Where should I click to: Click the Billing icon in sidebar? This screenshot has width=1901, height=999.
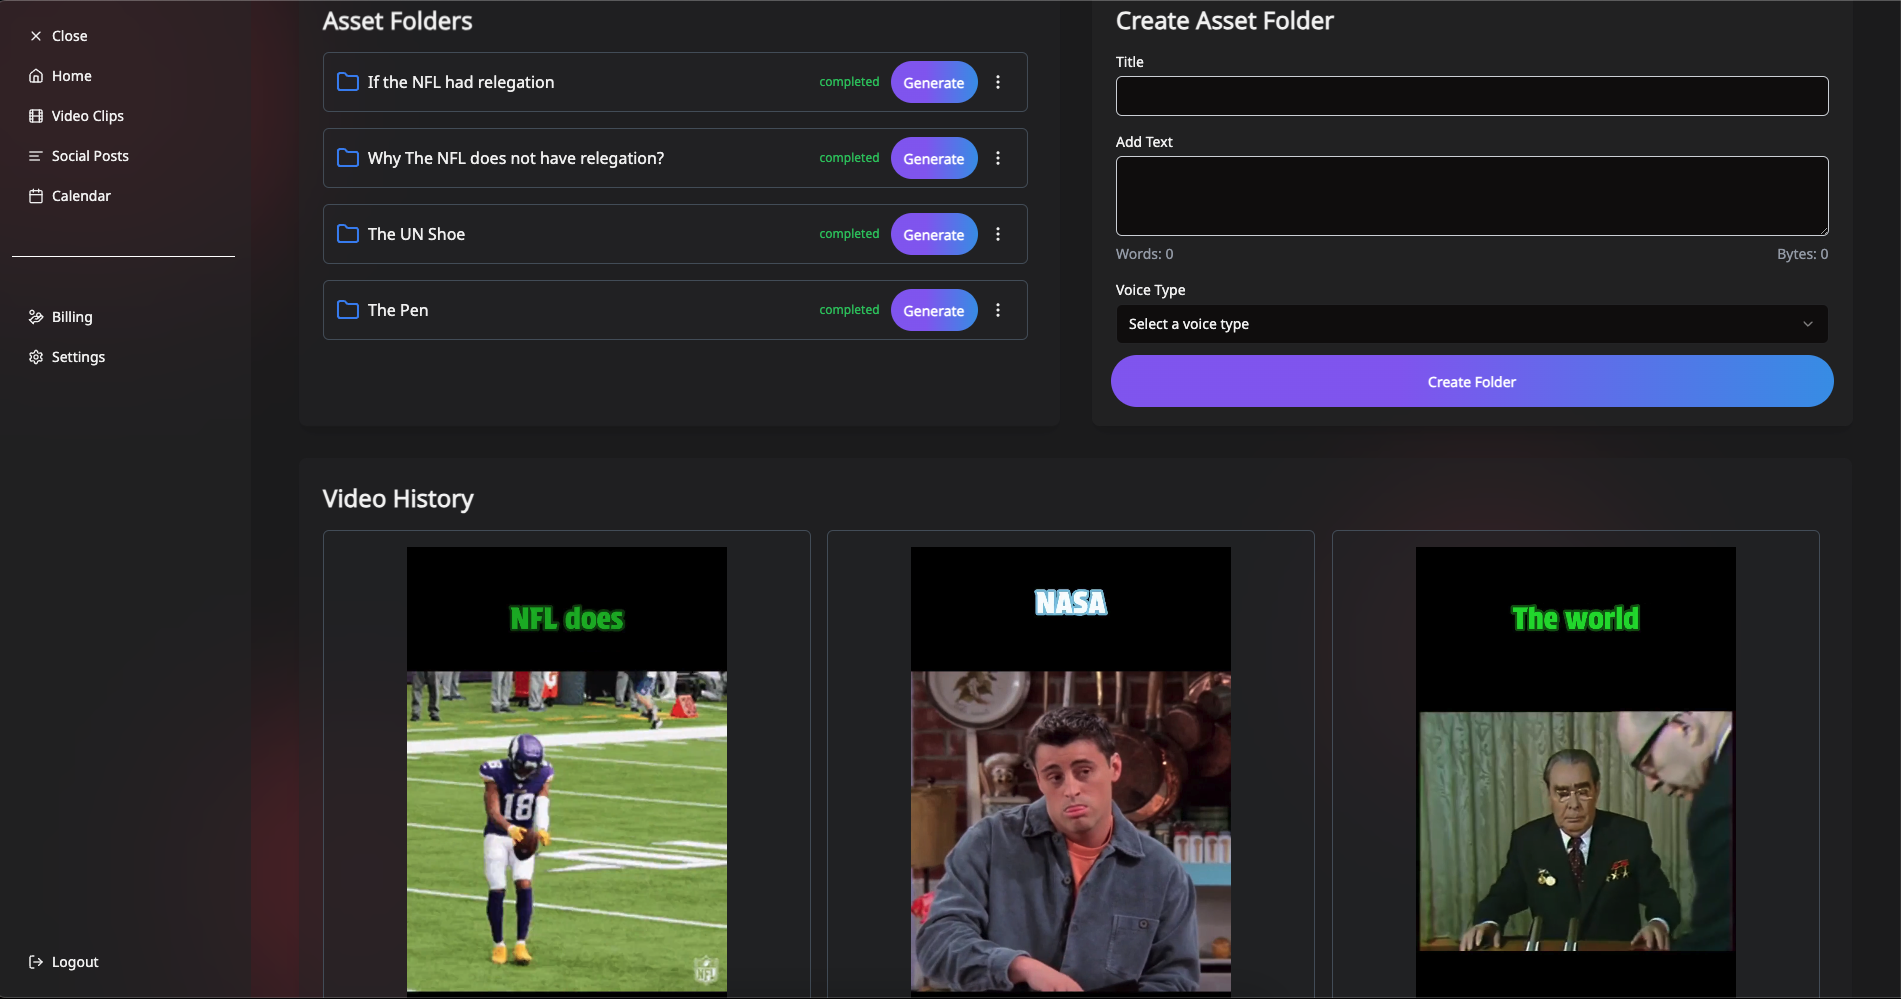(36, 317)
